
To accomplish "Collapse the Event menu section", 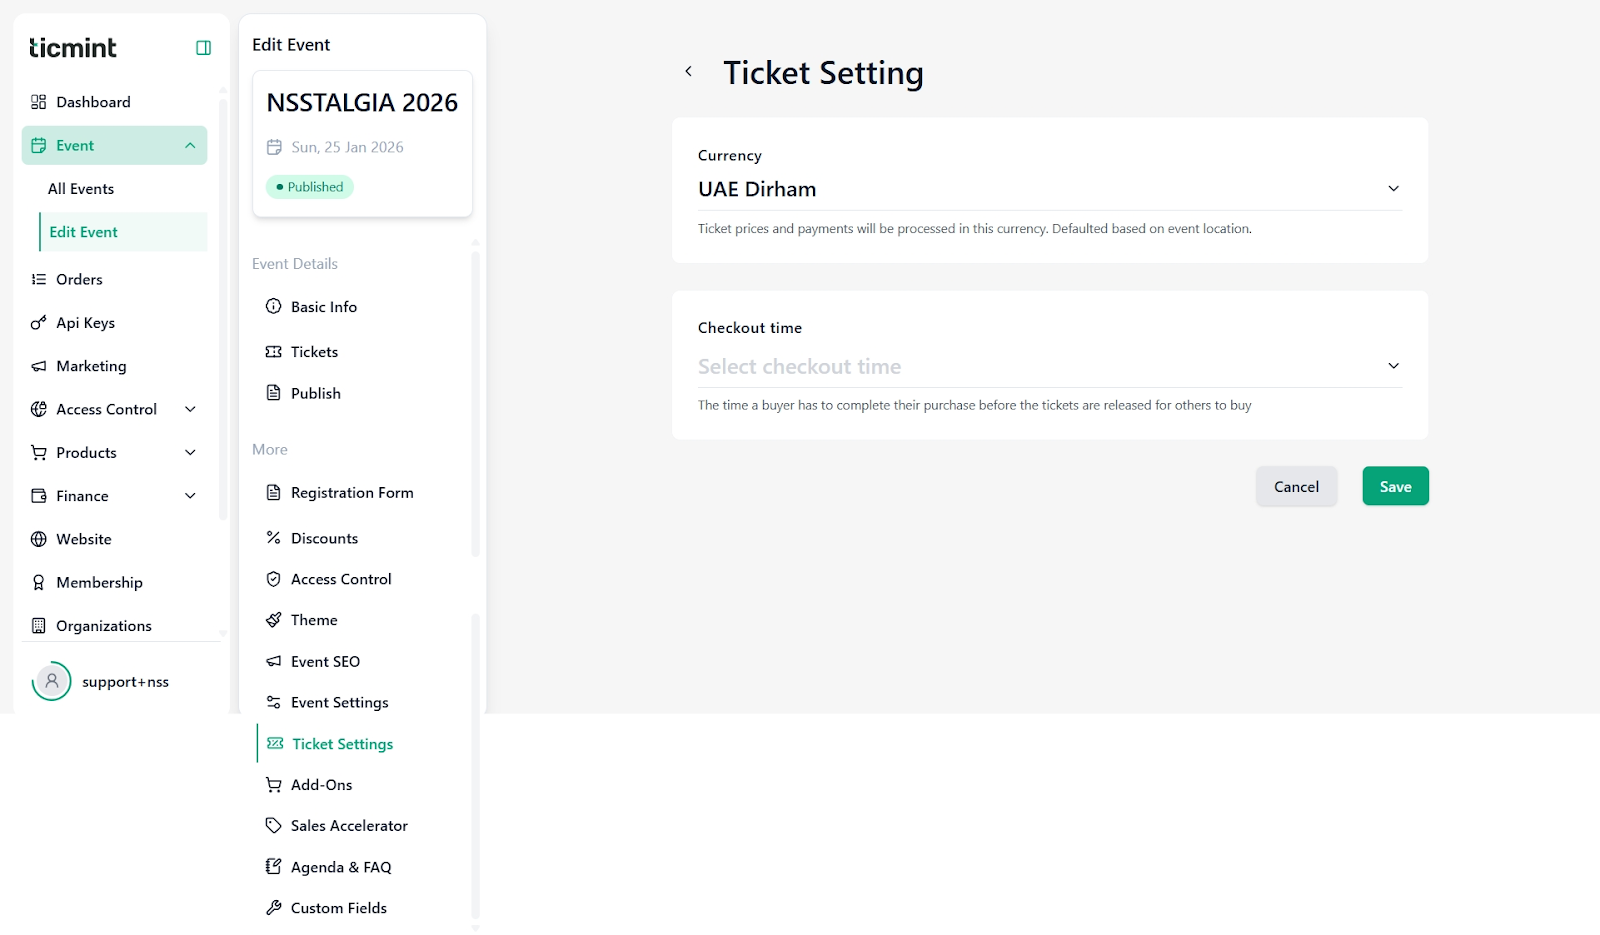I will pyautogui.click(x=190, y=146).
